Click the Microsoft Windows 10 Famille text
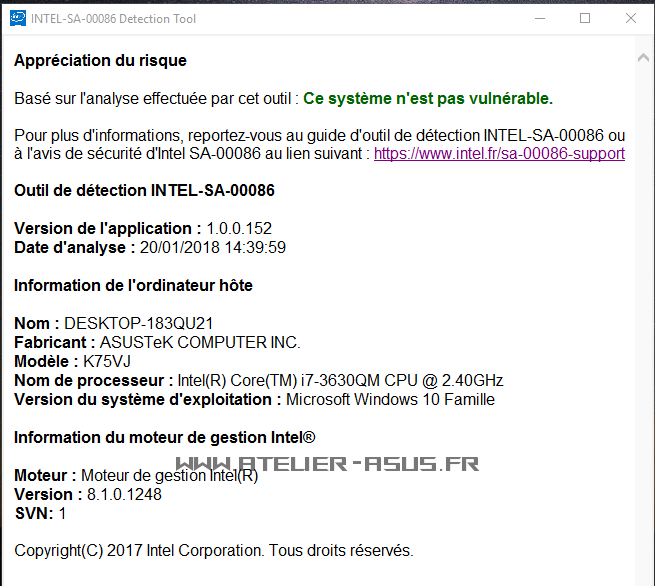 pos(391,399)
